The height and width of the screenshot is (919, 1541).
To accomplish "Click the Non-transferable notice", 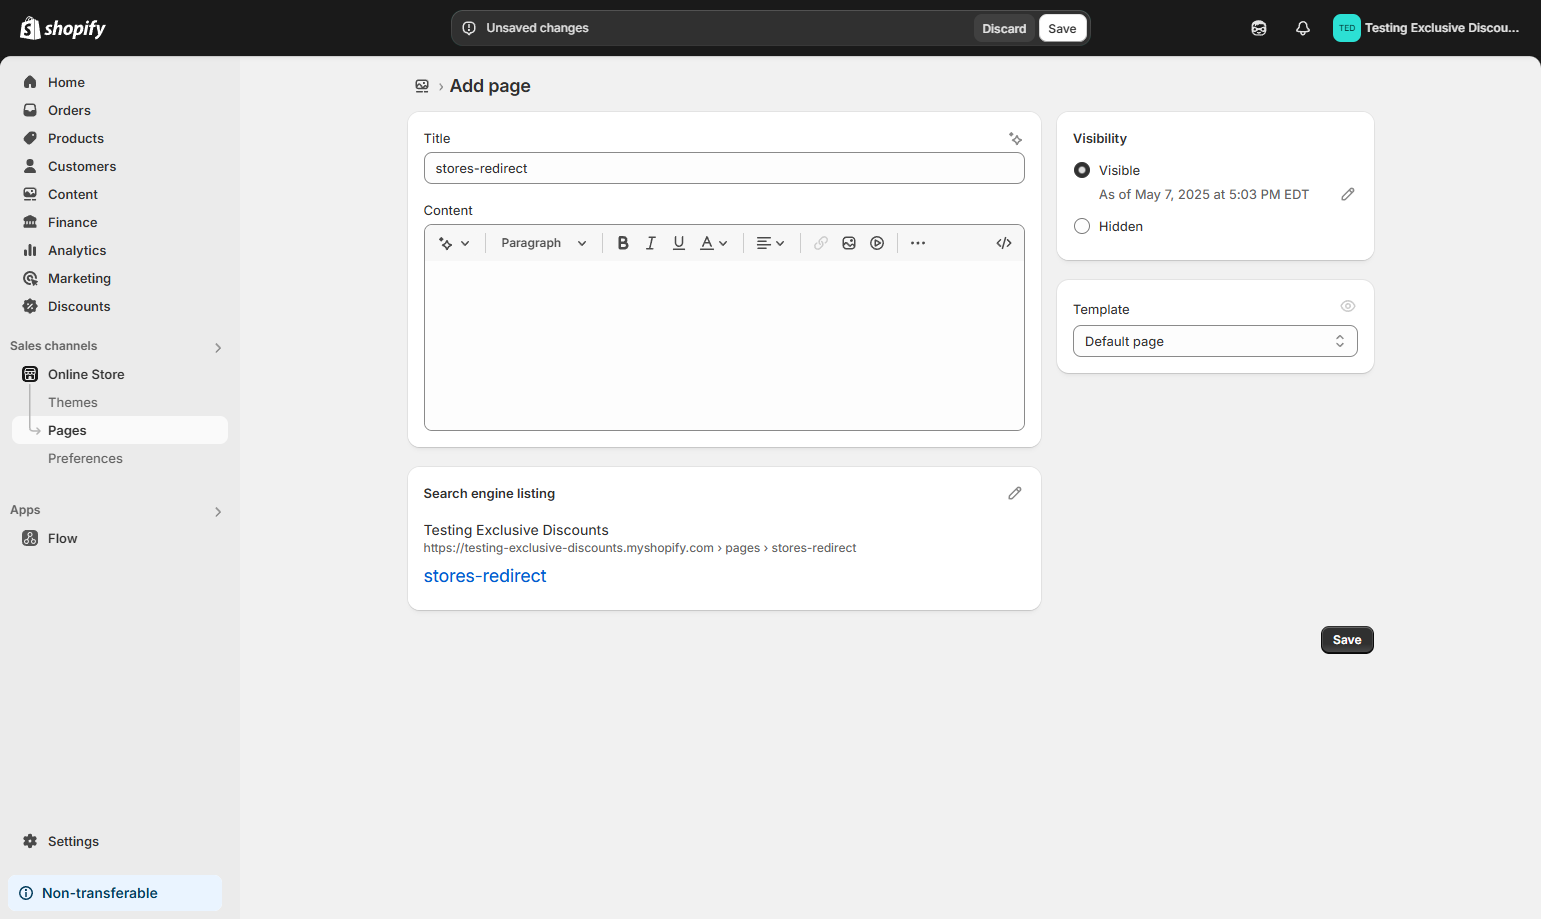I will tap(115, 893).
